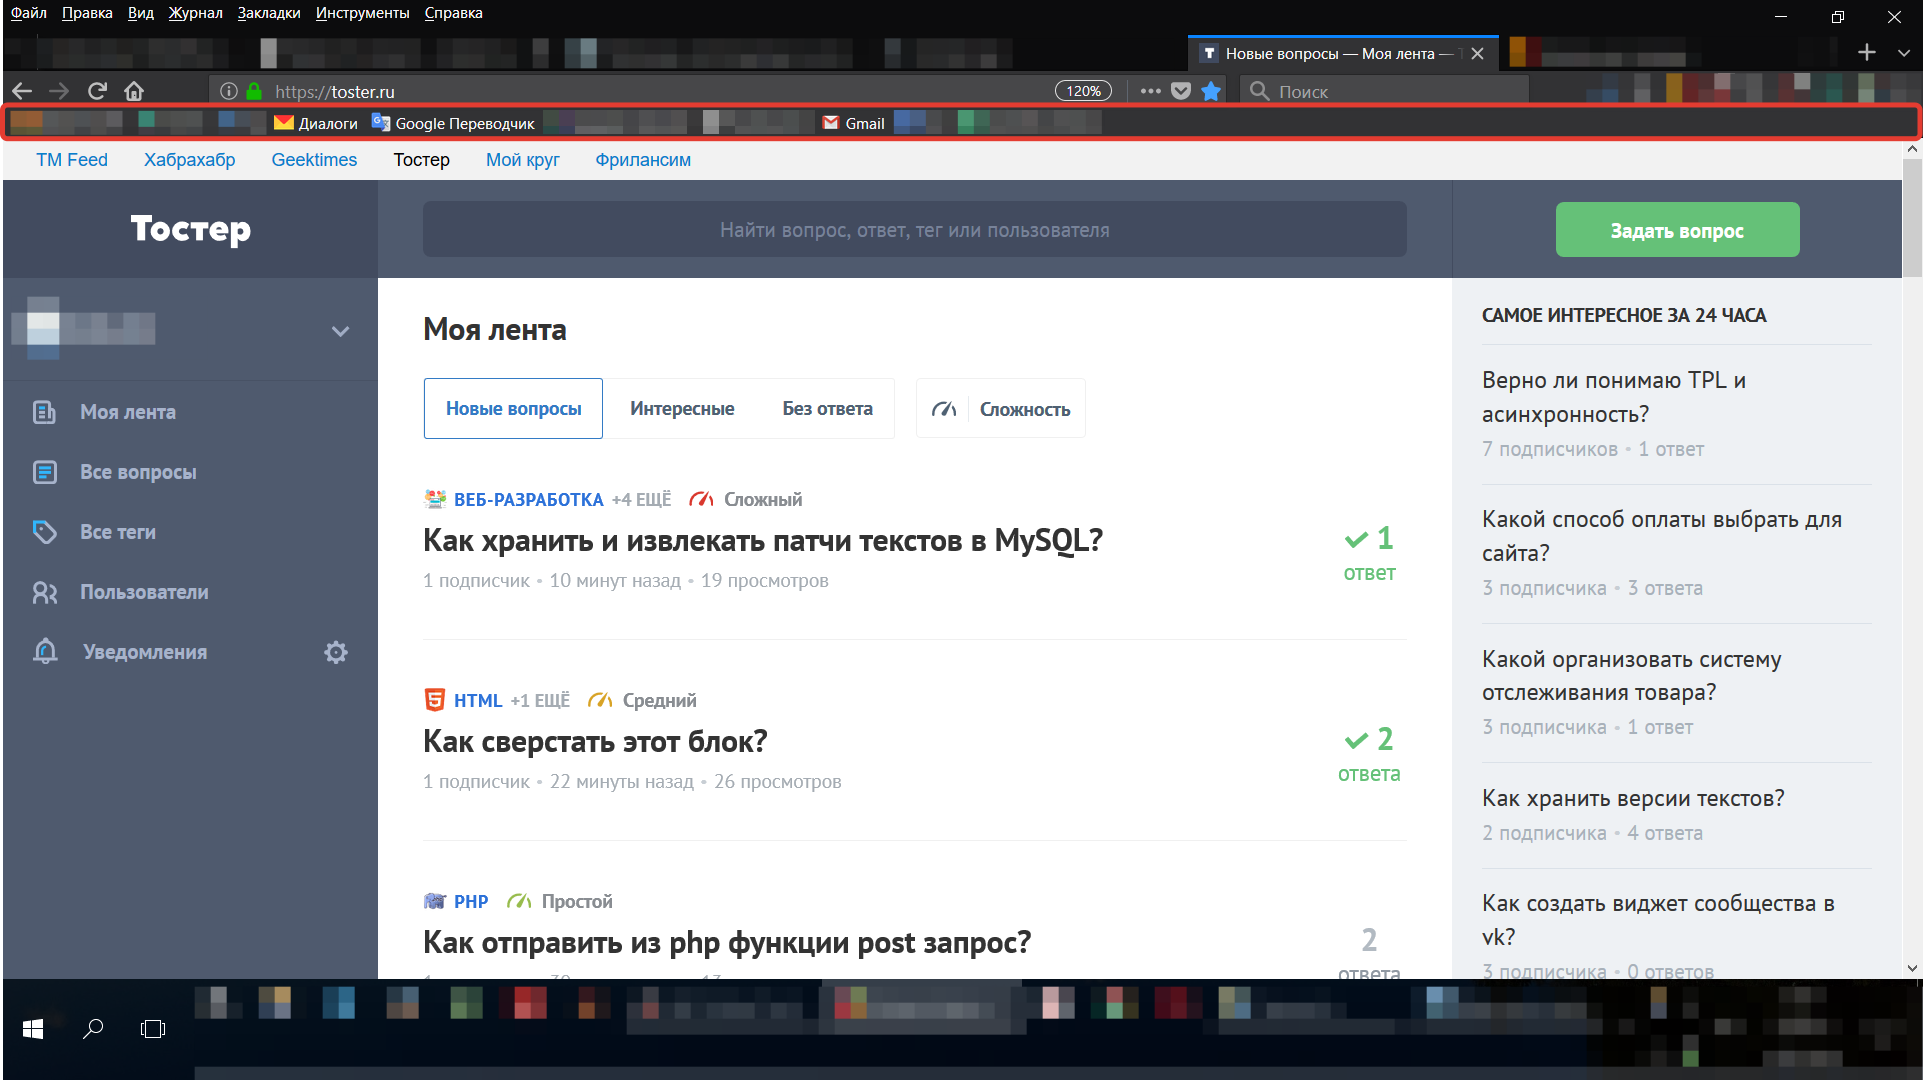Open question about php post запрос

pos(727,942)
